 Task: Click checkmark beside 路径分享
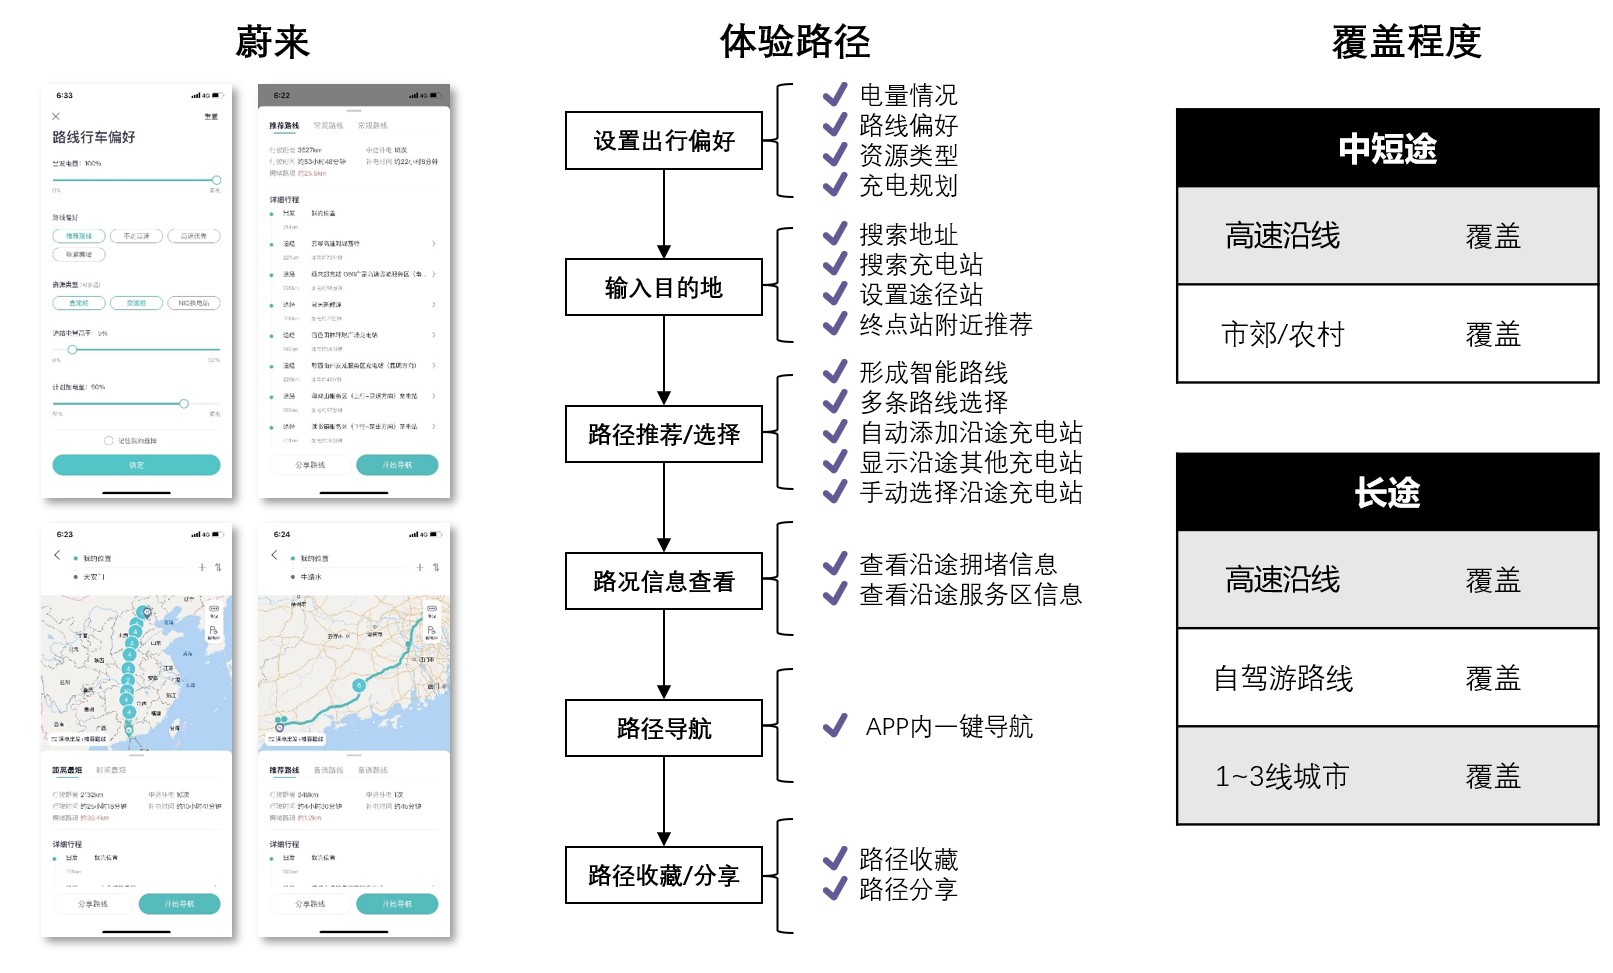pos(835,888)
